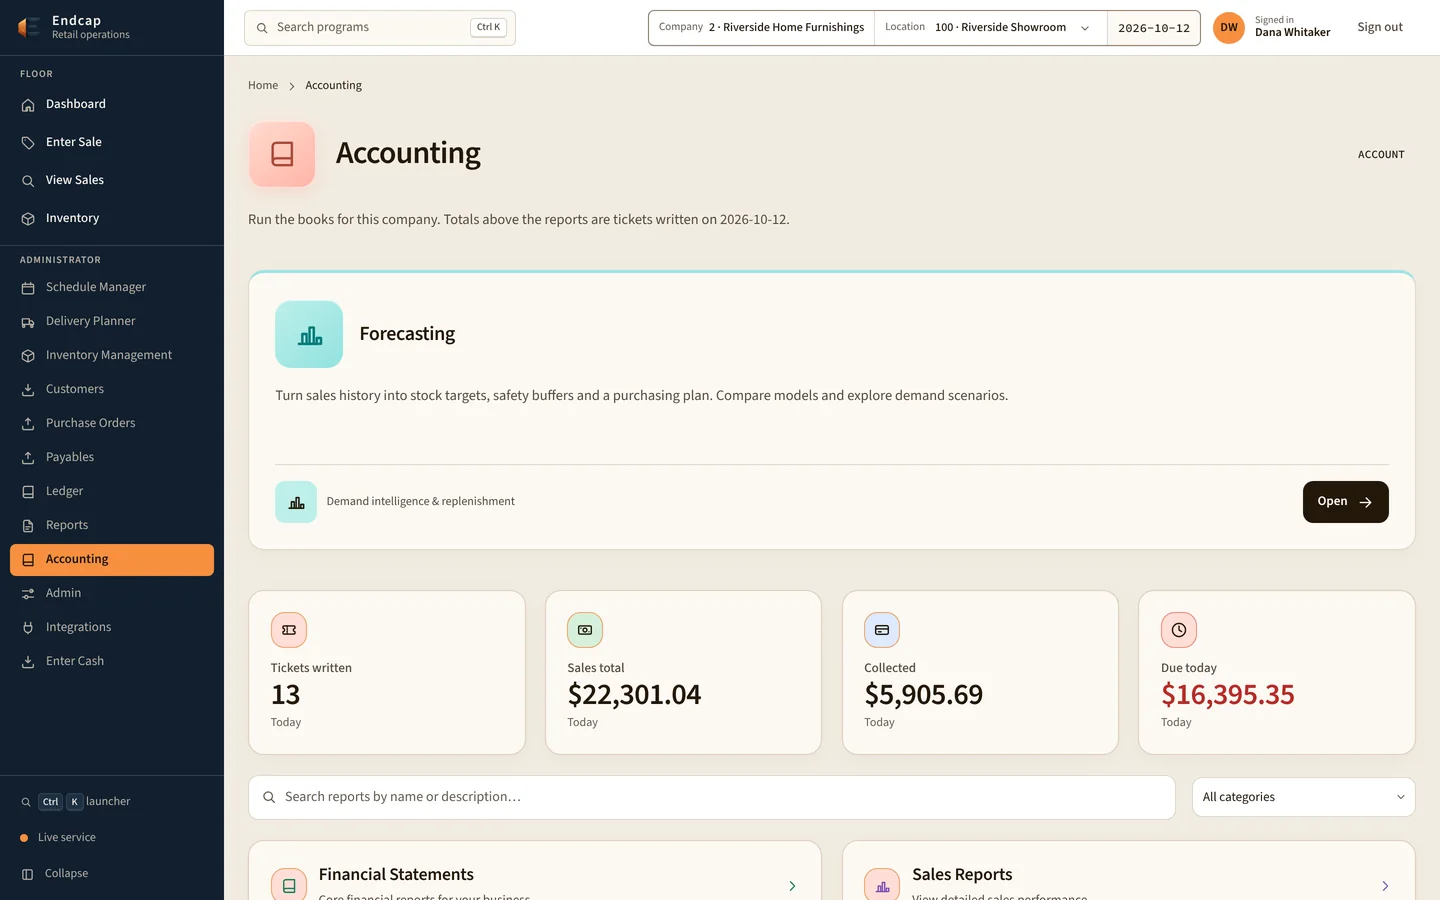Click the Open button for Forecasting

coord(1345,502)
